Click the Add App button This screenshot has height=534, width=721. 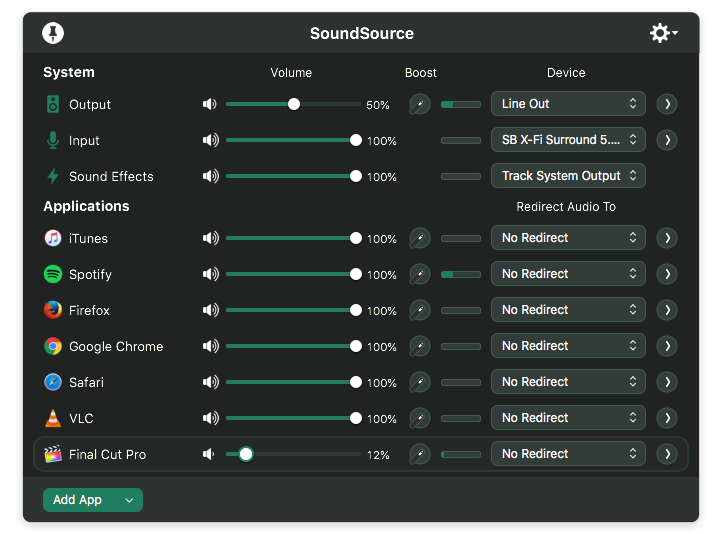[x=93, y=500]
